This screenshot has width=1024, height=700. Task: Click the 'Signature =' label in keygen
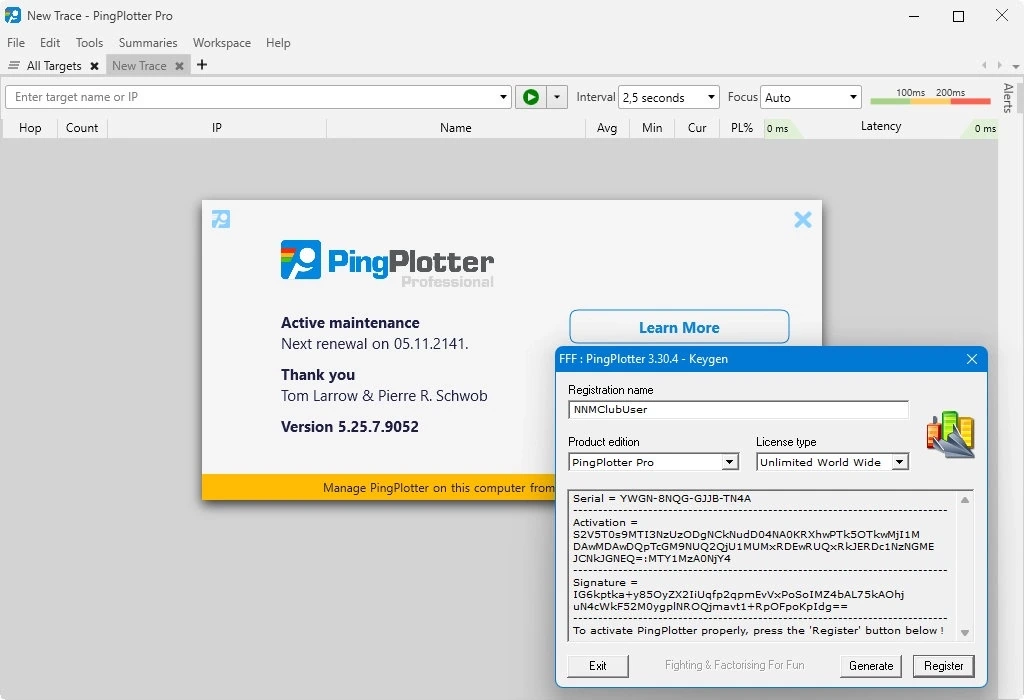(x=605, y=582)
